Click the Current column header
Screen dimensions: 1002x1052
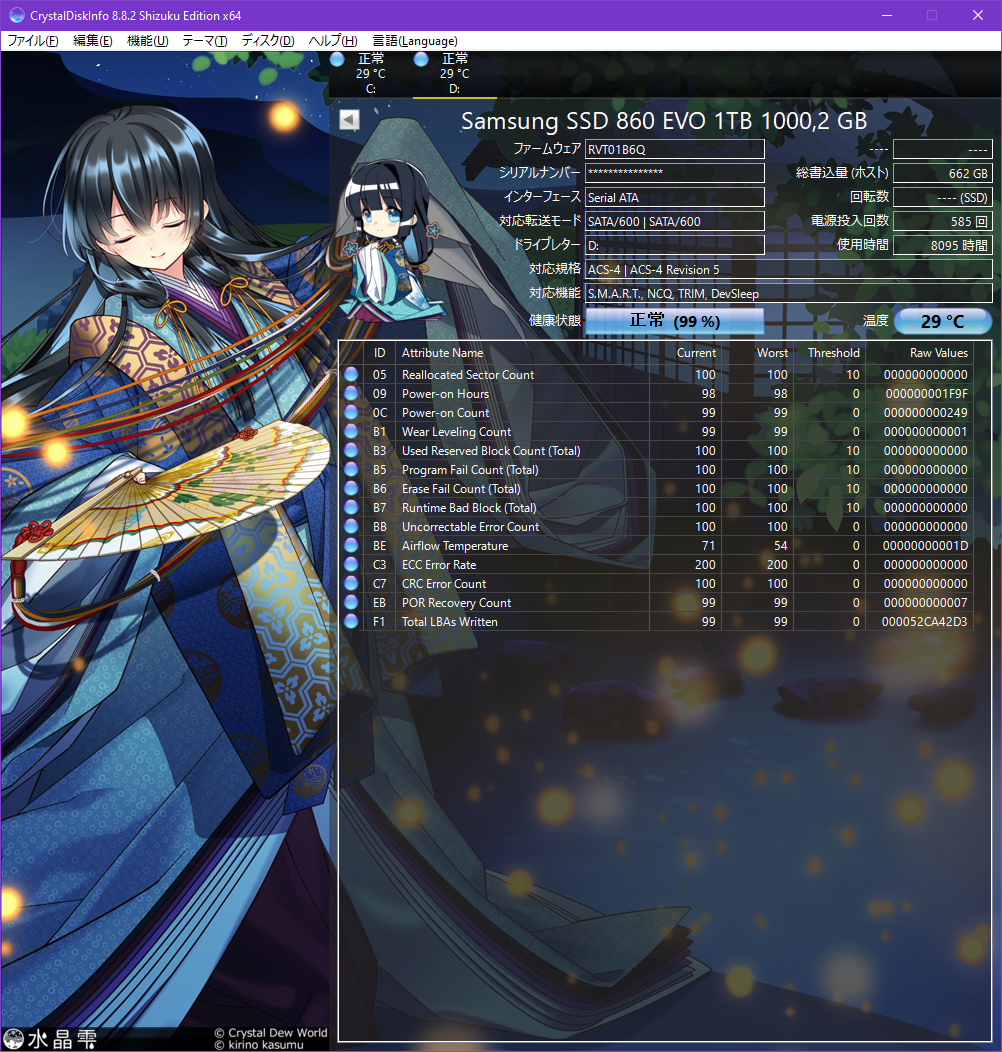point(696,353)
